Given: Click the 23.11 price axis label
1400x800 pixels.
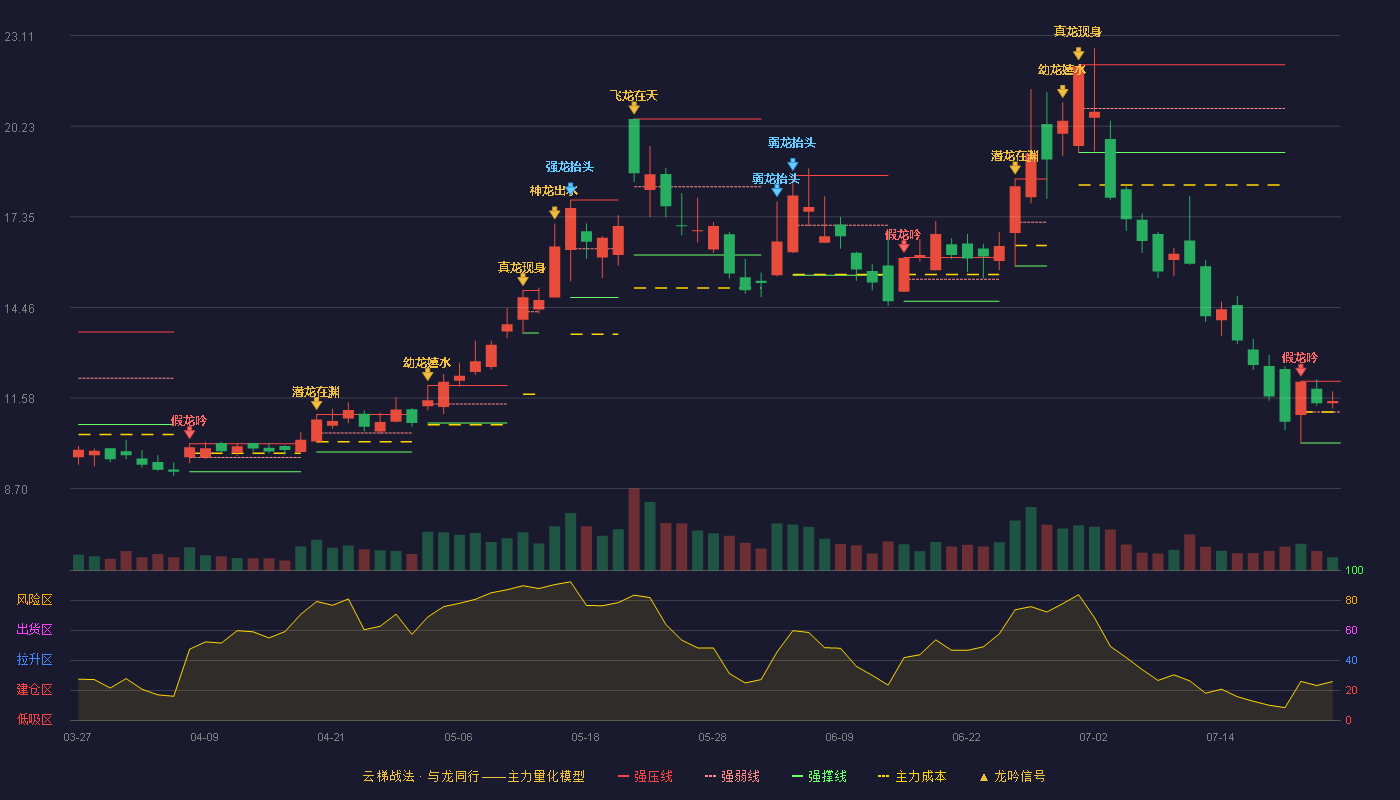Looking at the screenshot, I should (19, 37).
